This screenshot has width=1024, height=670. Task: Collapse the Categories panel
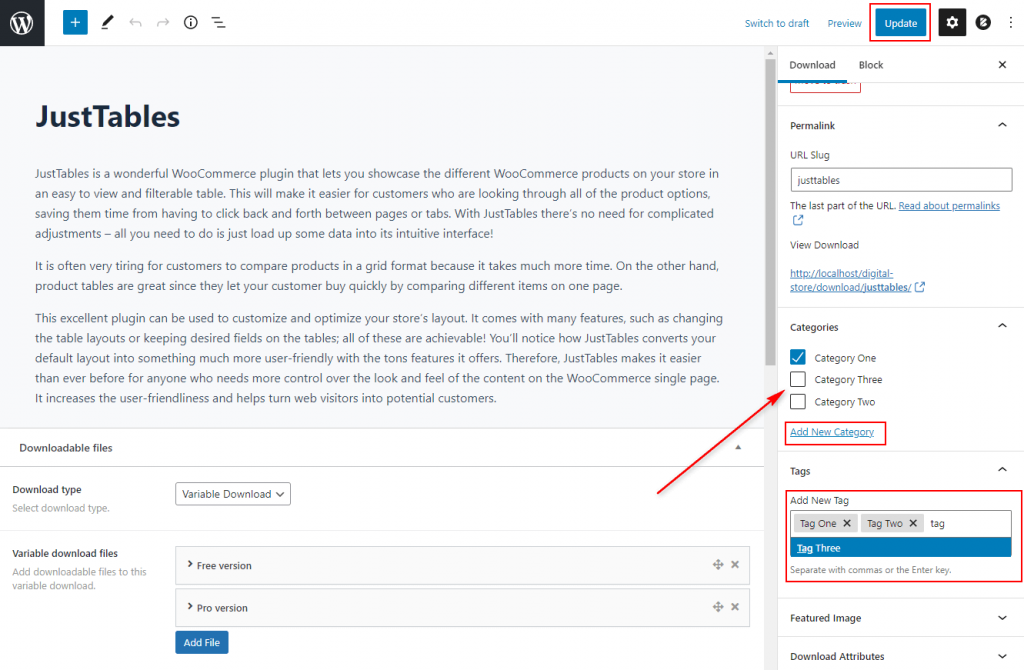pyautogui.click(x=1002, y=326)
